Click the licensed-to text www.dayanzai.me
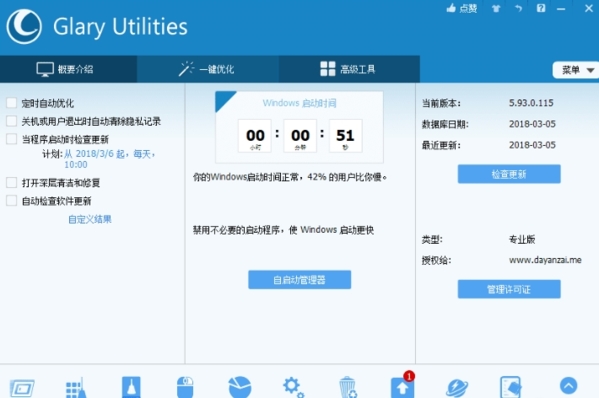The image size is (599, 398). pos(545,260)
